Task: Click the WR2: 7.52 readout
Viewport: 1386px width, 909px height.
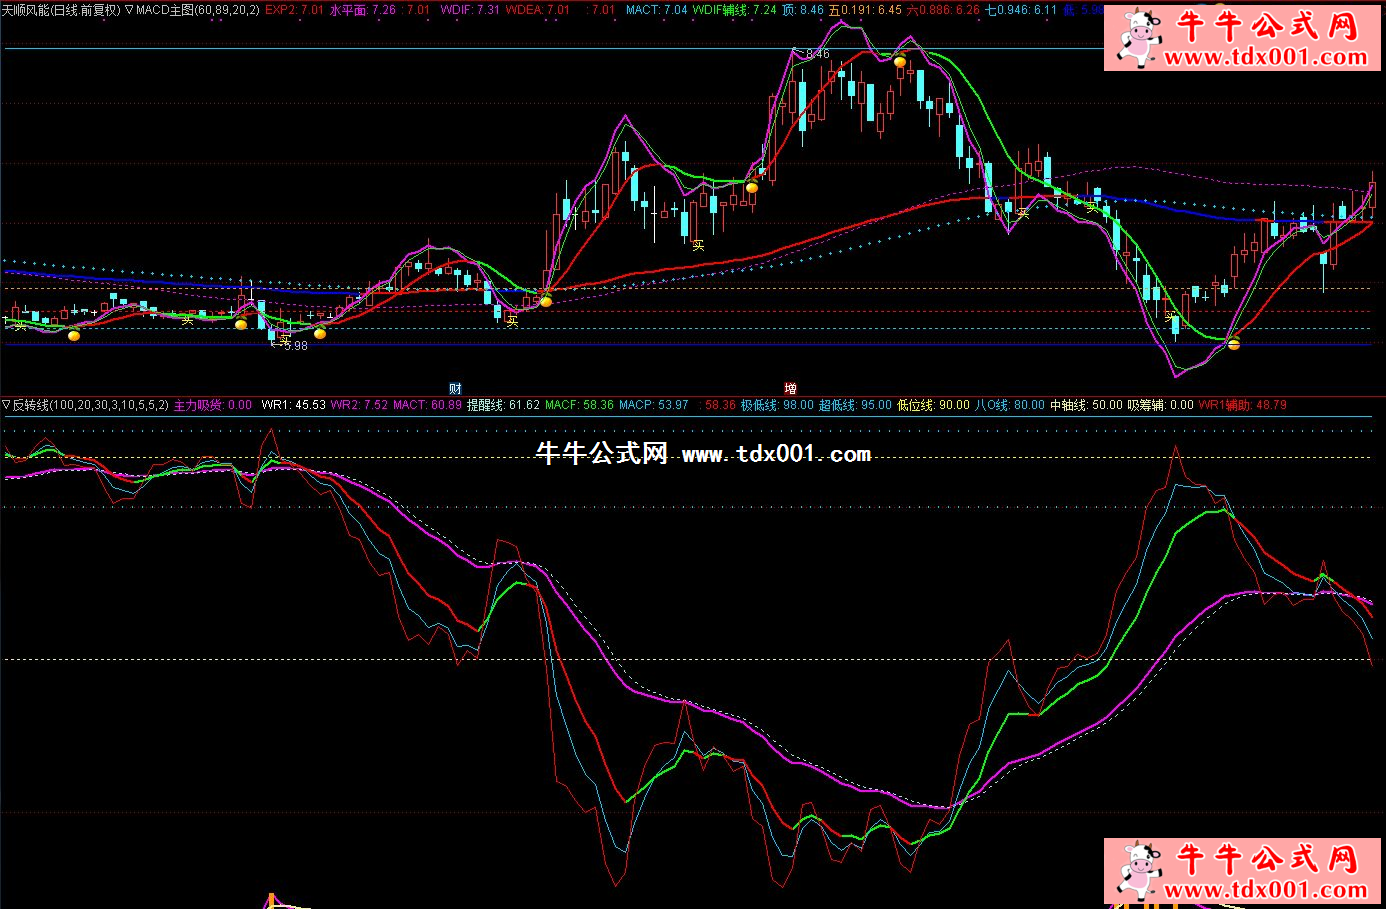Action: [x=359, y=405]
